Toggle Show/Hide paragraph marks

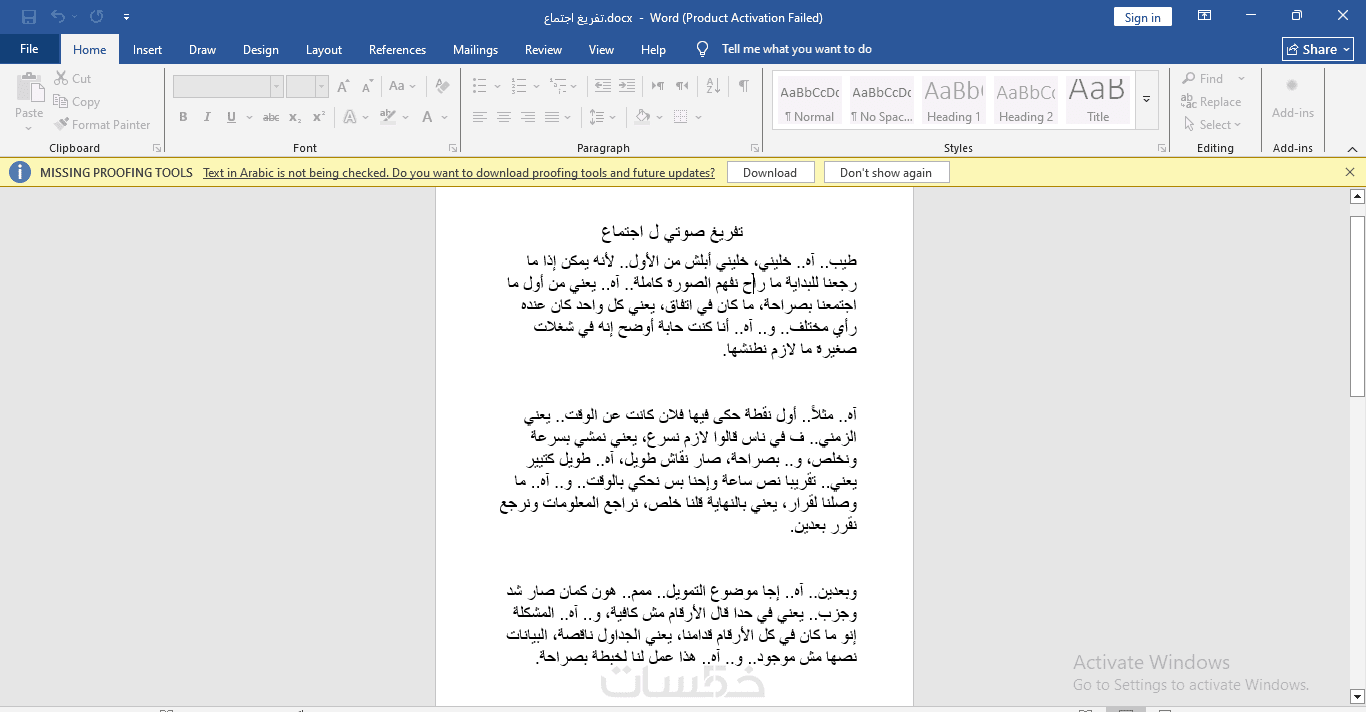(x=744, y=86)
